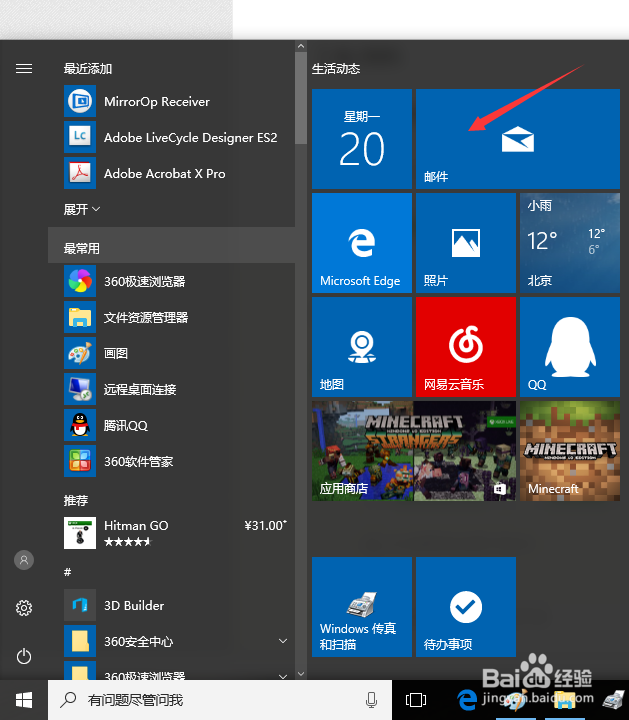Click the app list scroll up arrow

(x=301, y=46)
